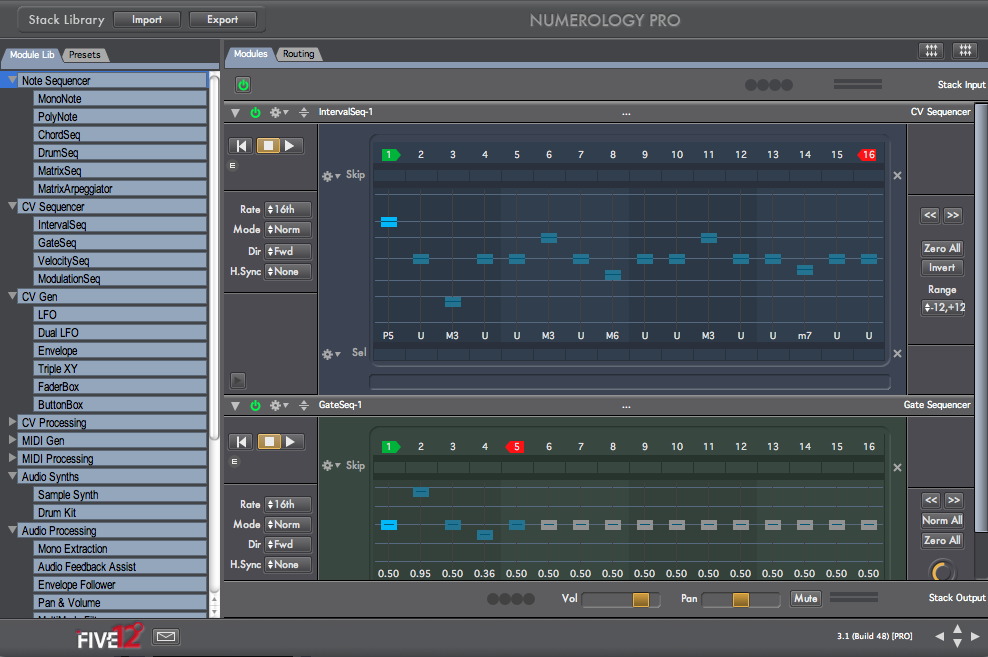
Task: Collapse the GateSeq-1 module with disclosure triangle
Action: click(x=236, y=405)
